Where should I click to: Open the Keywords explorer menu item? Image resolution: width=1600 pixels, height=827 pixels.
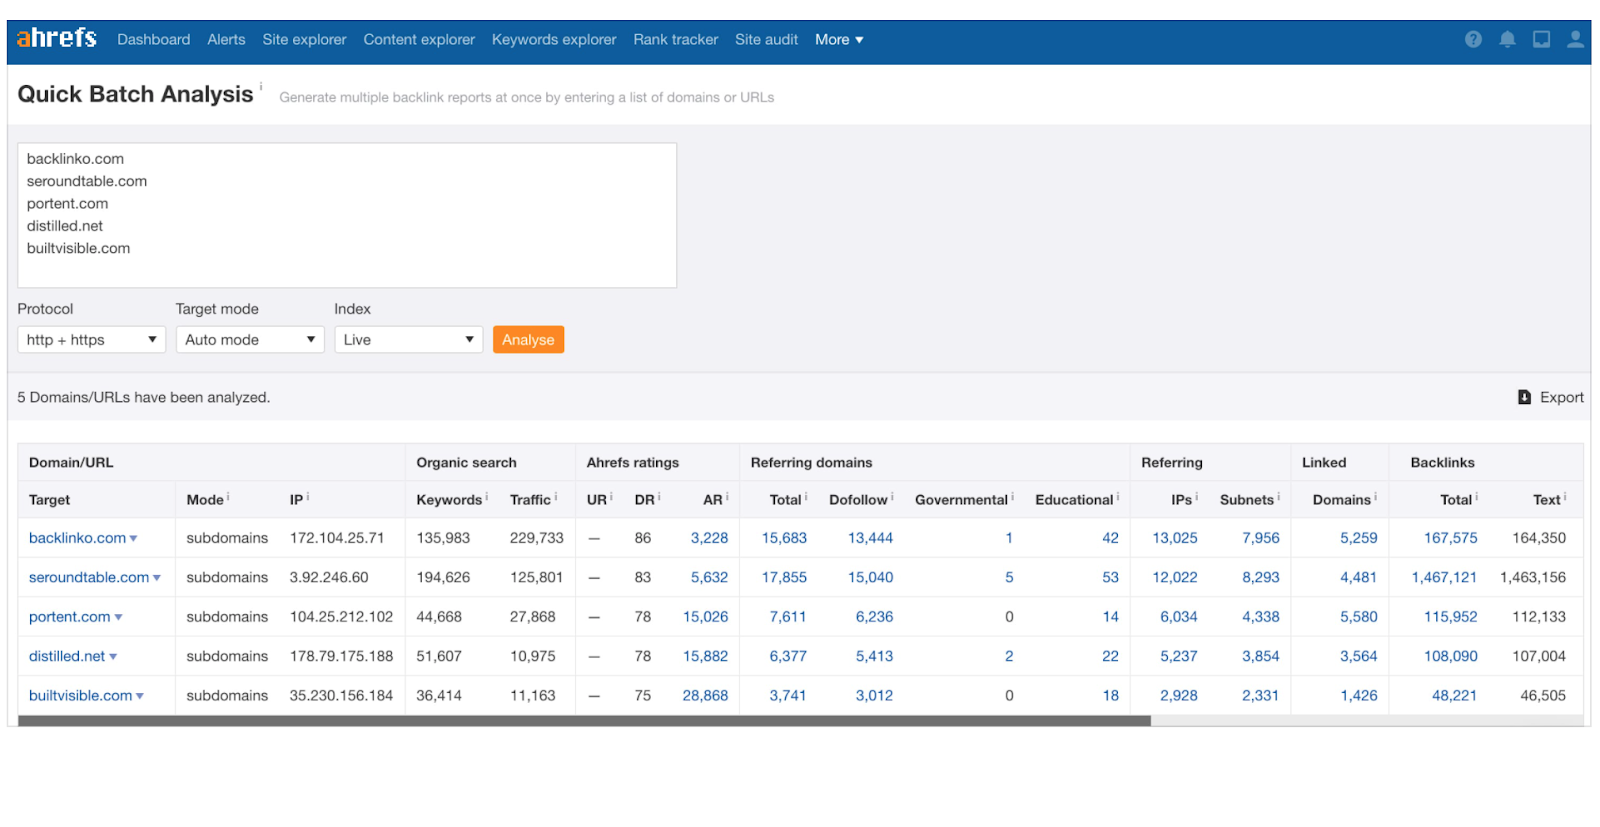(553, 40)
